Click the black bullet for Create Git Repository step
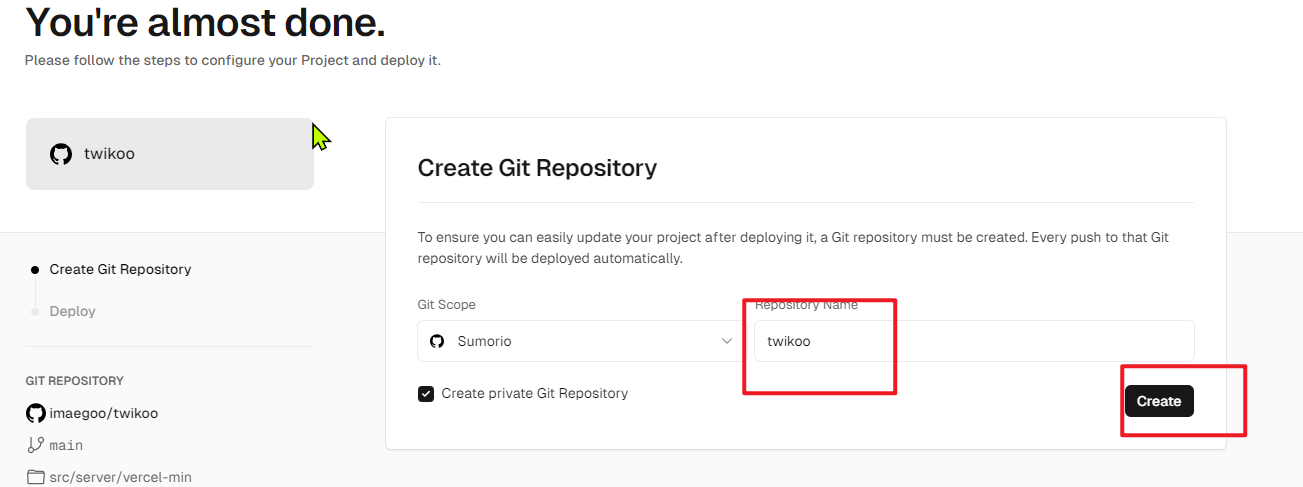The width and height of the screenshot is (1303, 487). 35,270
